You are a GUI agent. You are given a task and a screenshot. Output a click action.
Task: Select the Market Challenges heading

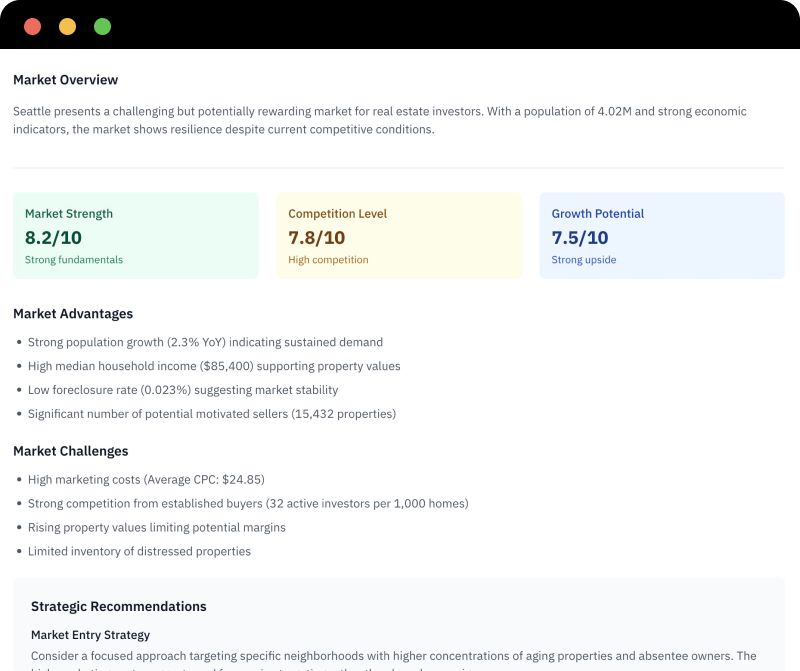(x=71, y=451)
